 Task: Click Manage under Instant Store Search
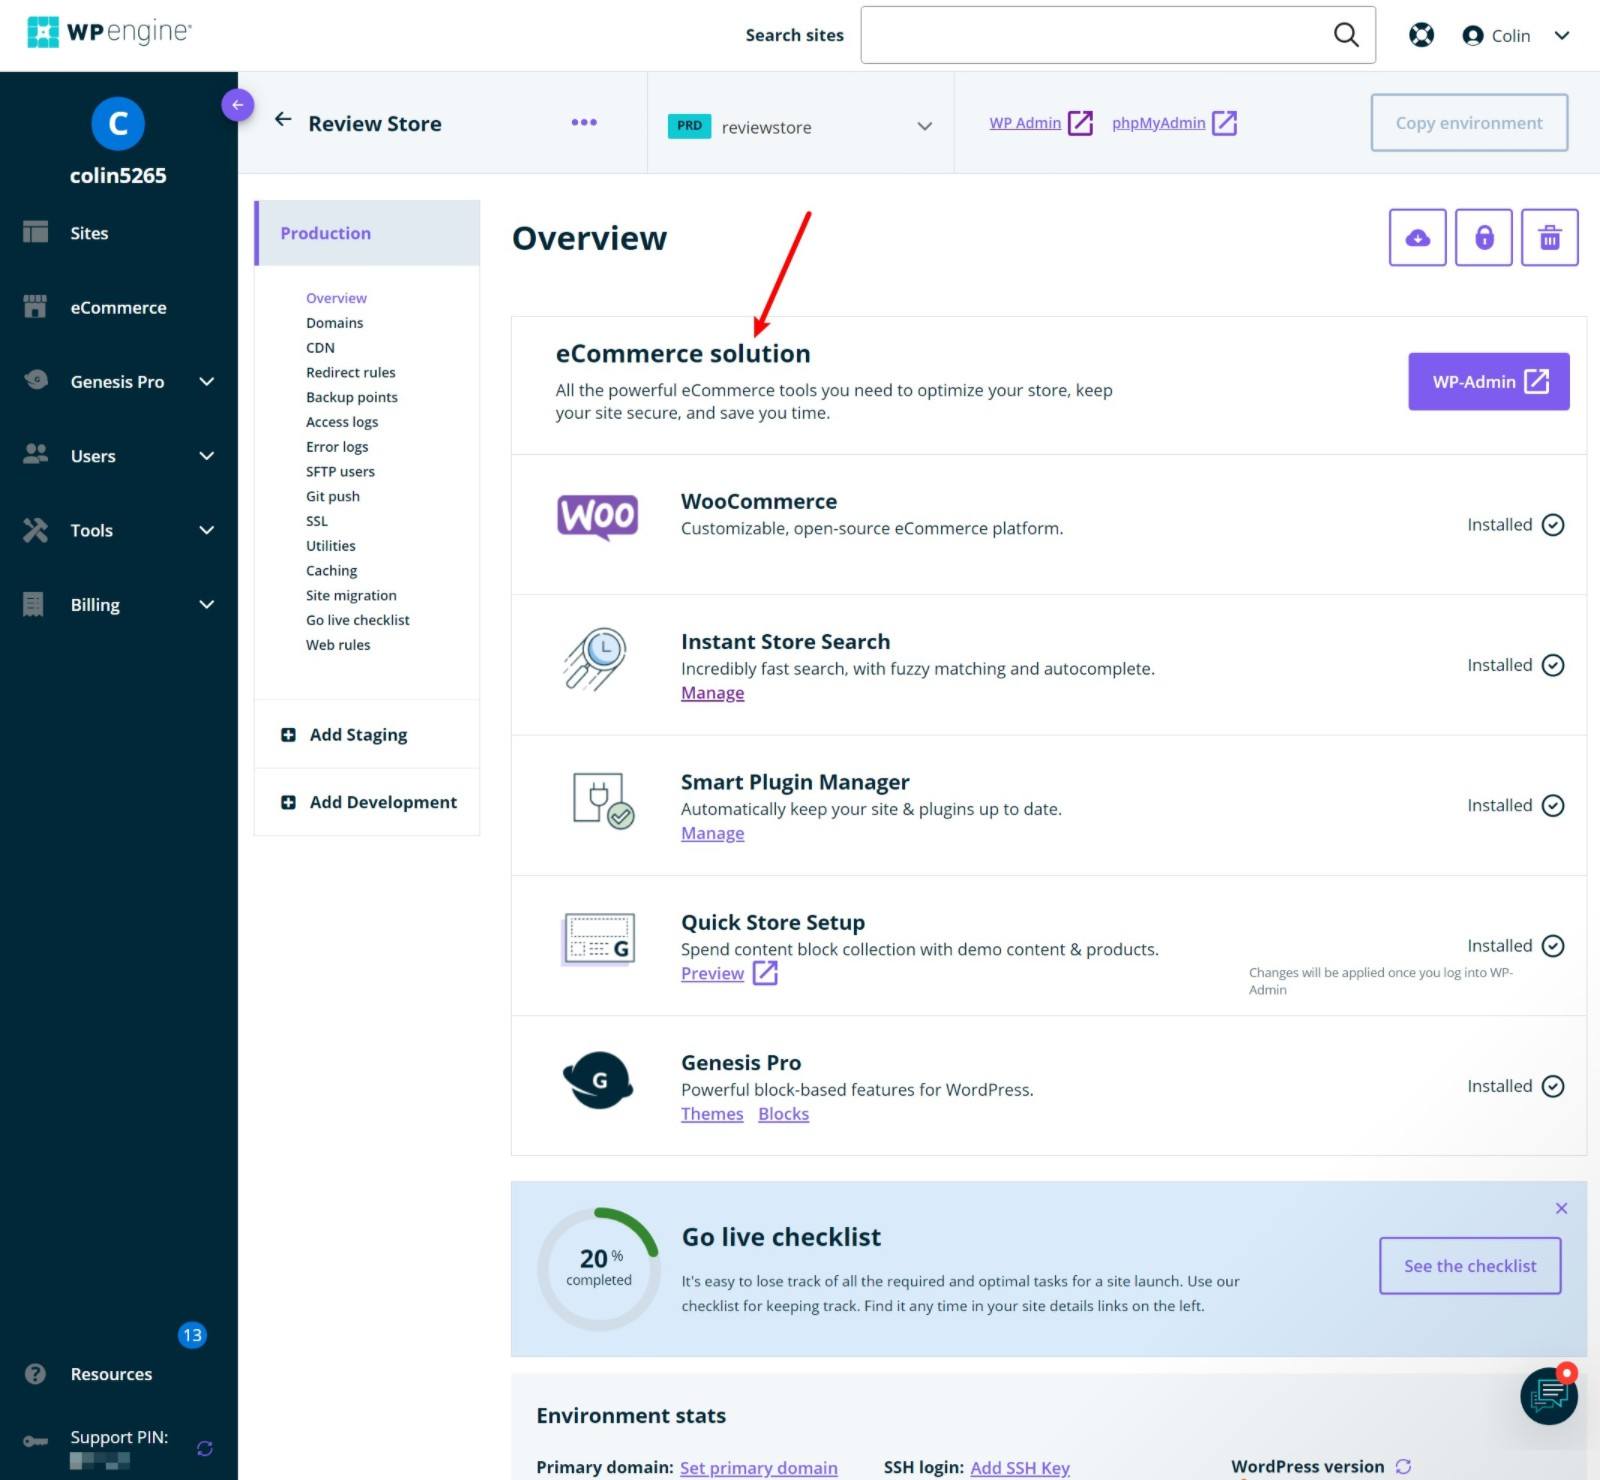tap(712, 693)
